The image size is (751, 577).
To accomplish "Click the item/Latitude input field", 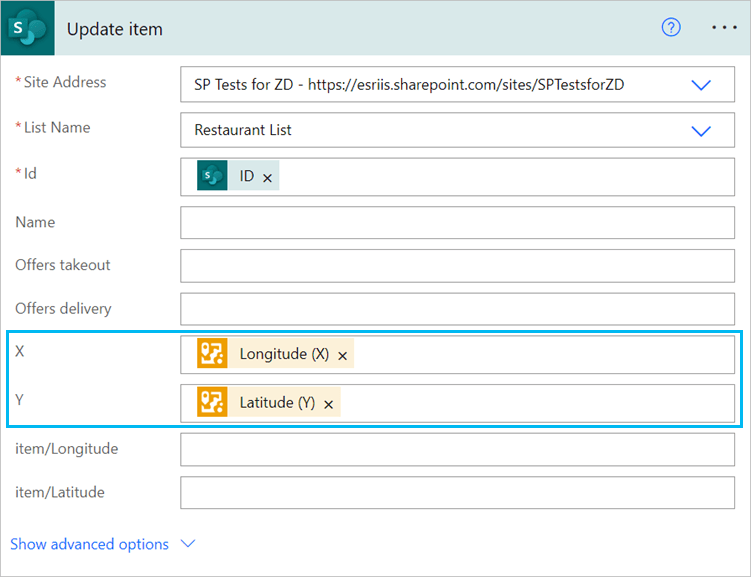I will (457, 493).
